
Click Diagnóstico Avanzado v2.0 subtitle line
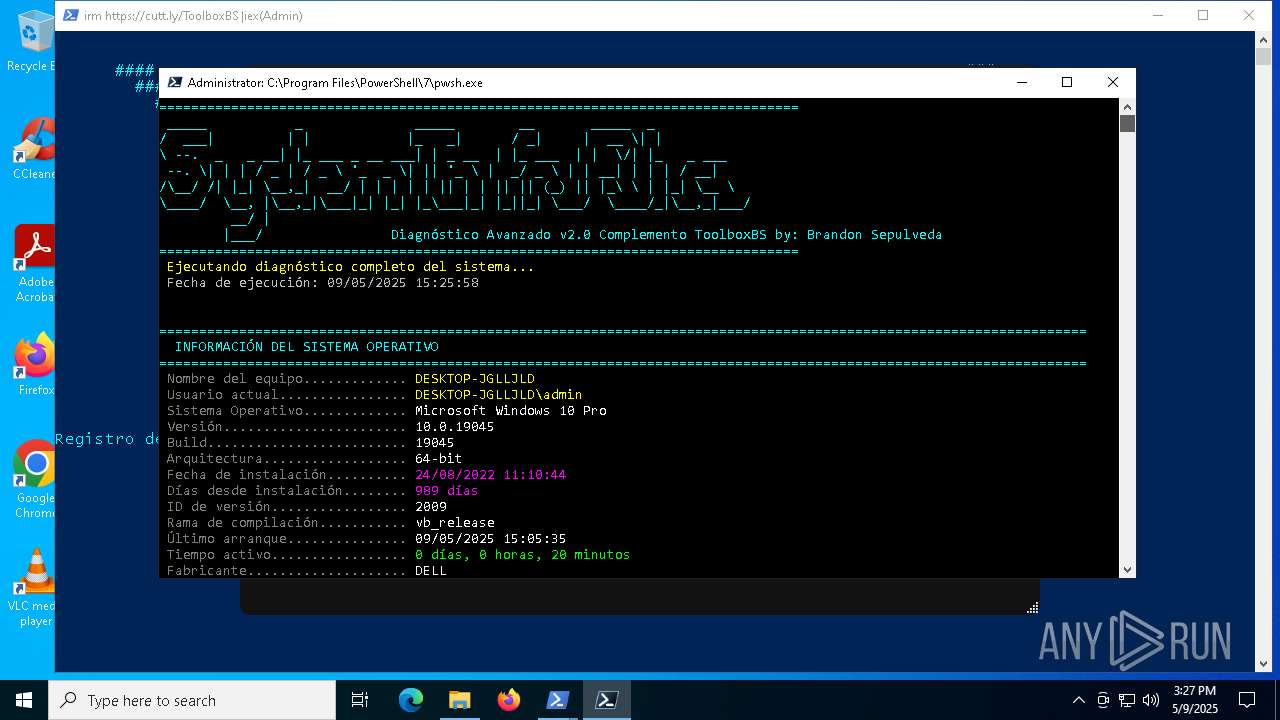click(666, 235)
